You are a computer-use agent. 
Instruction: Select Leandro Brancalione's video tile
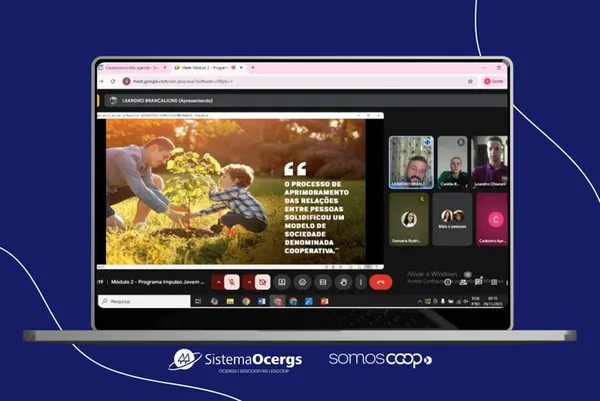click(410, 160)
